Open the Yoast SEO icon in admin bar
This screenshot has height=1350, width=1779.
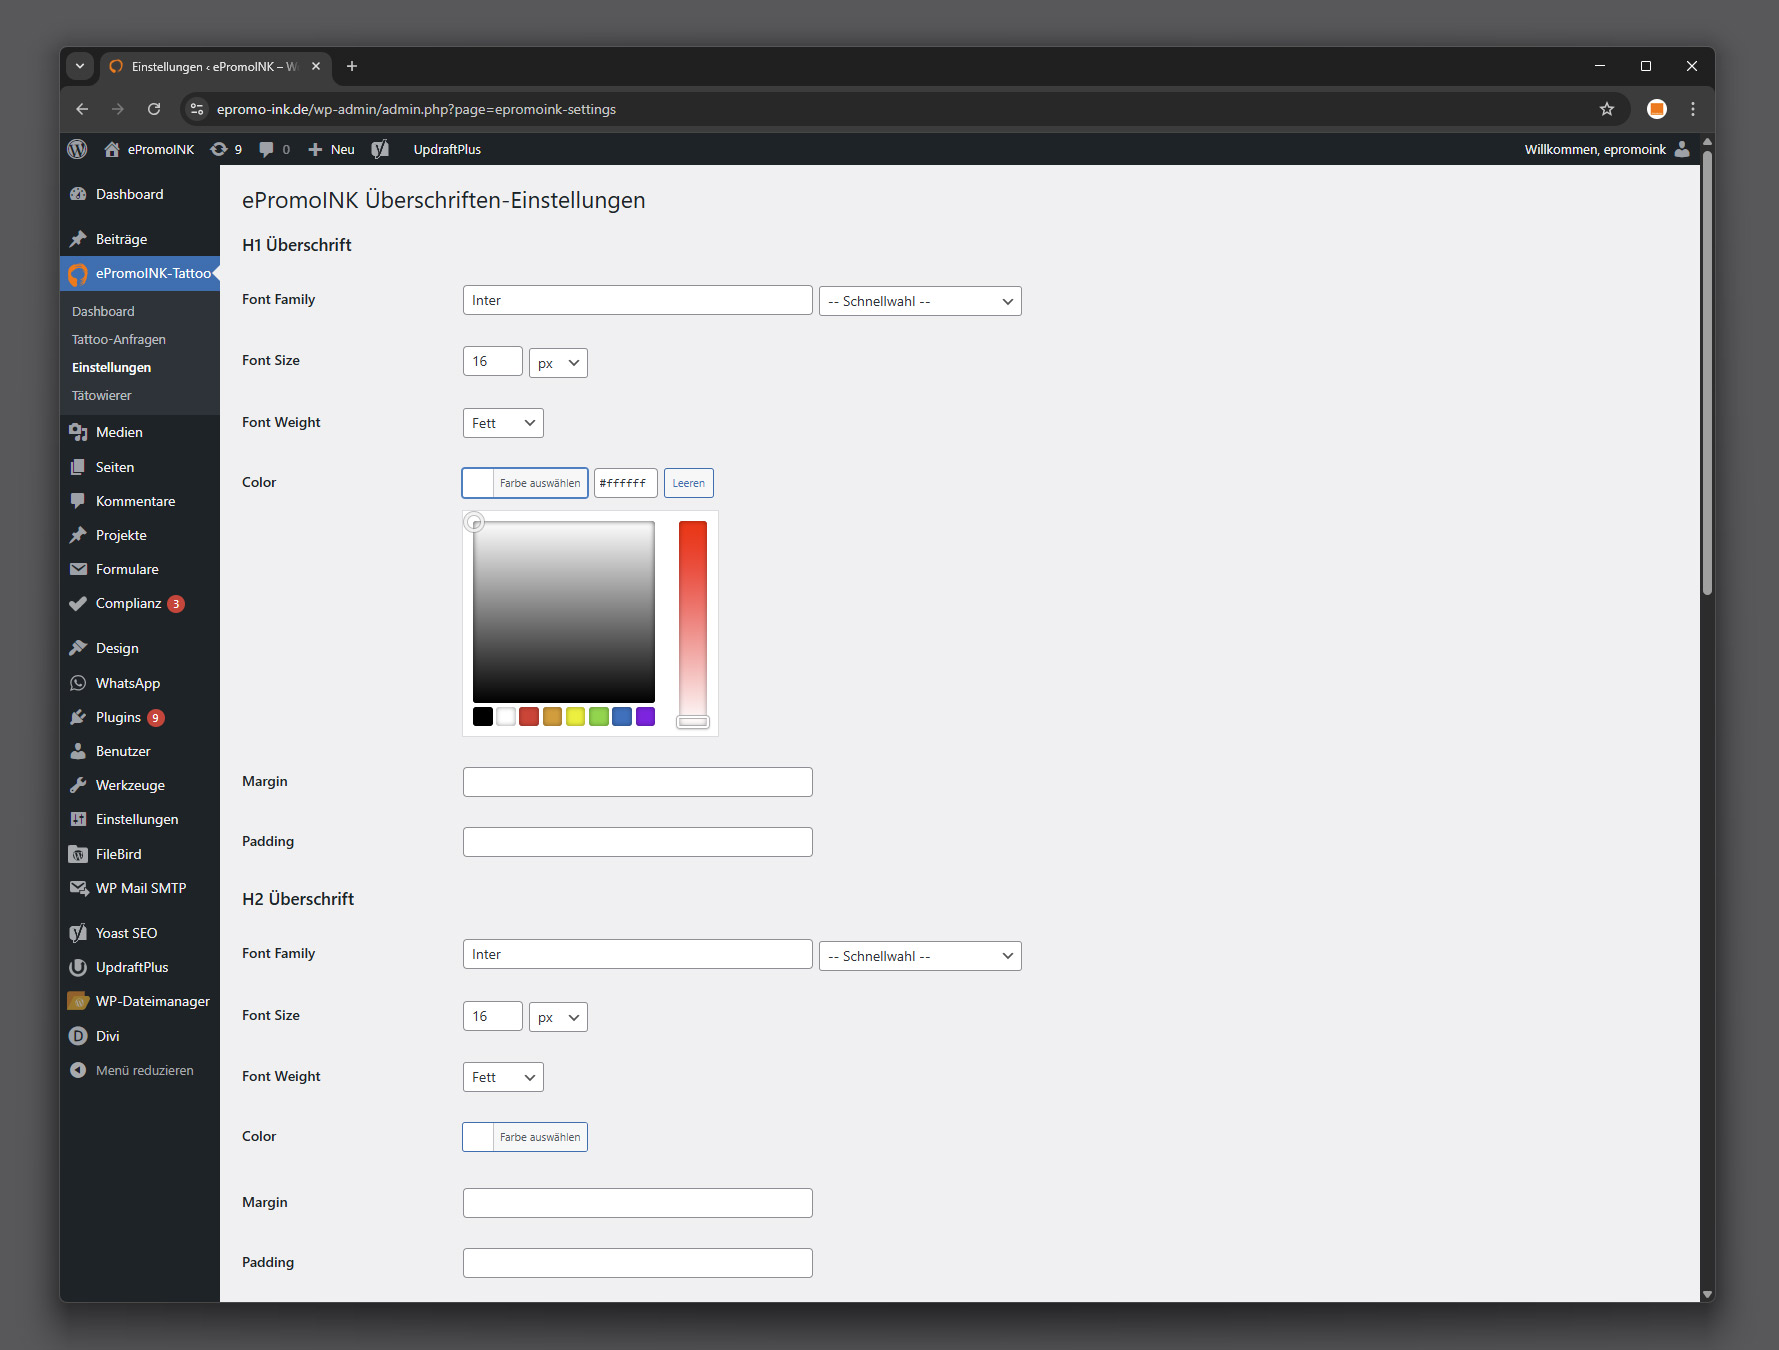[380, 149]
